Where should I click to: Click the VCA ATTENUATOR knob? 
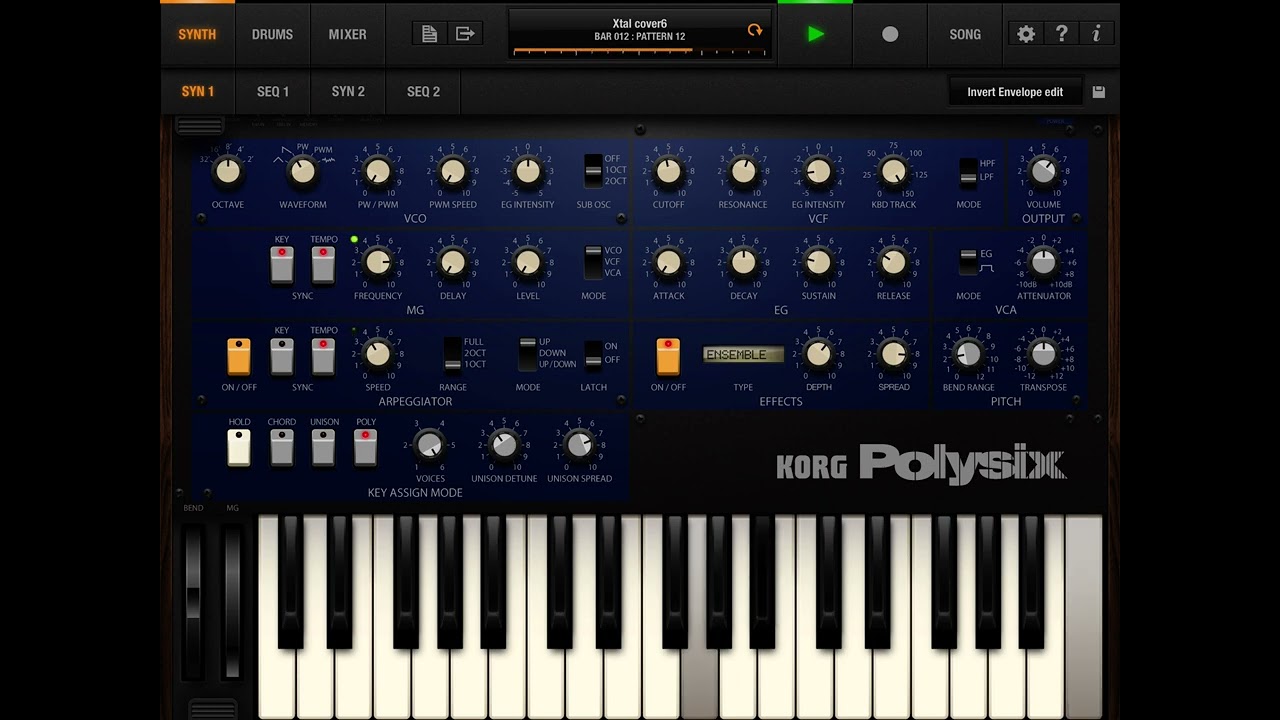[1043, 262]
